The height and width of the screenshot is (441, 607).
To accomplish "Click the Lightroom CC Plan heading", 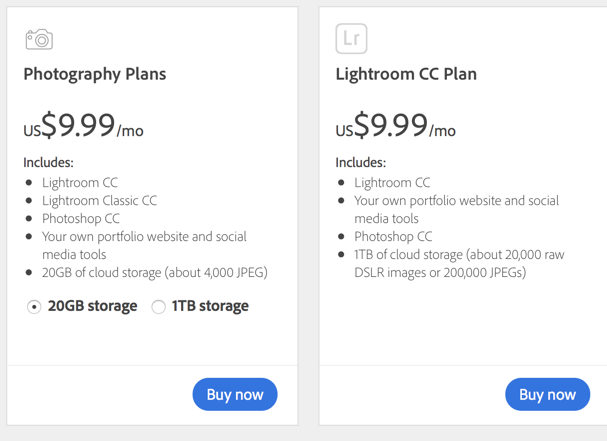I will [406, 74].
